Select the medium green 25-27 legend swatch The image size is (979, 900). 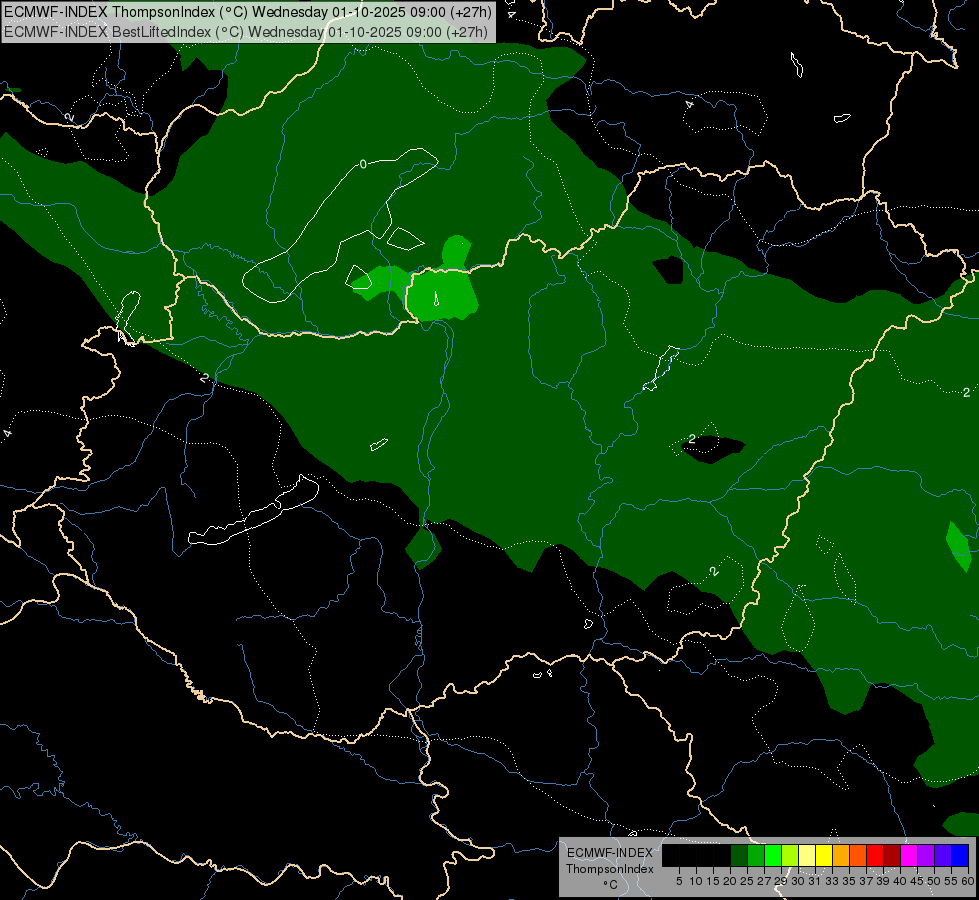(x=756, y=855)
